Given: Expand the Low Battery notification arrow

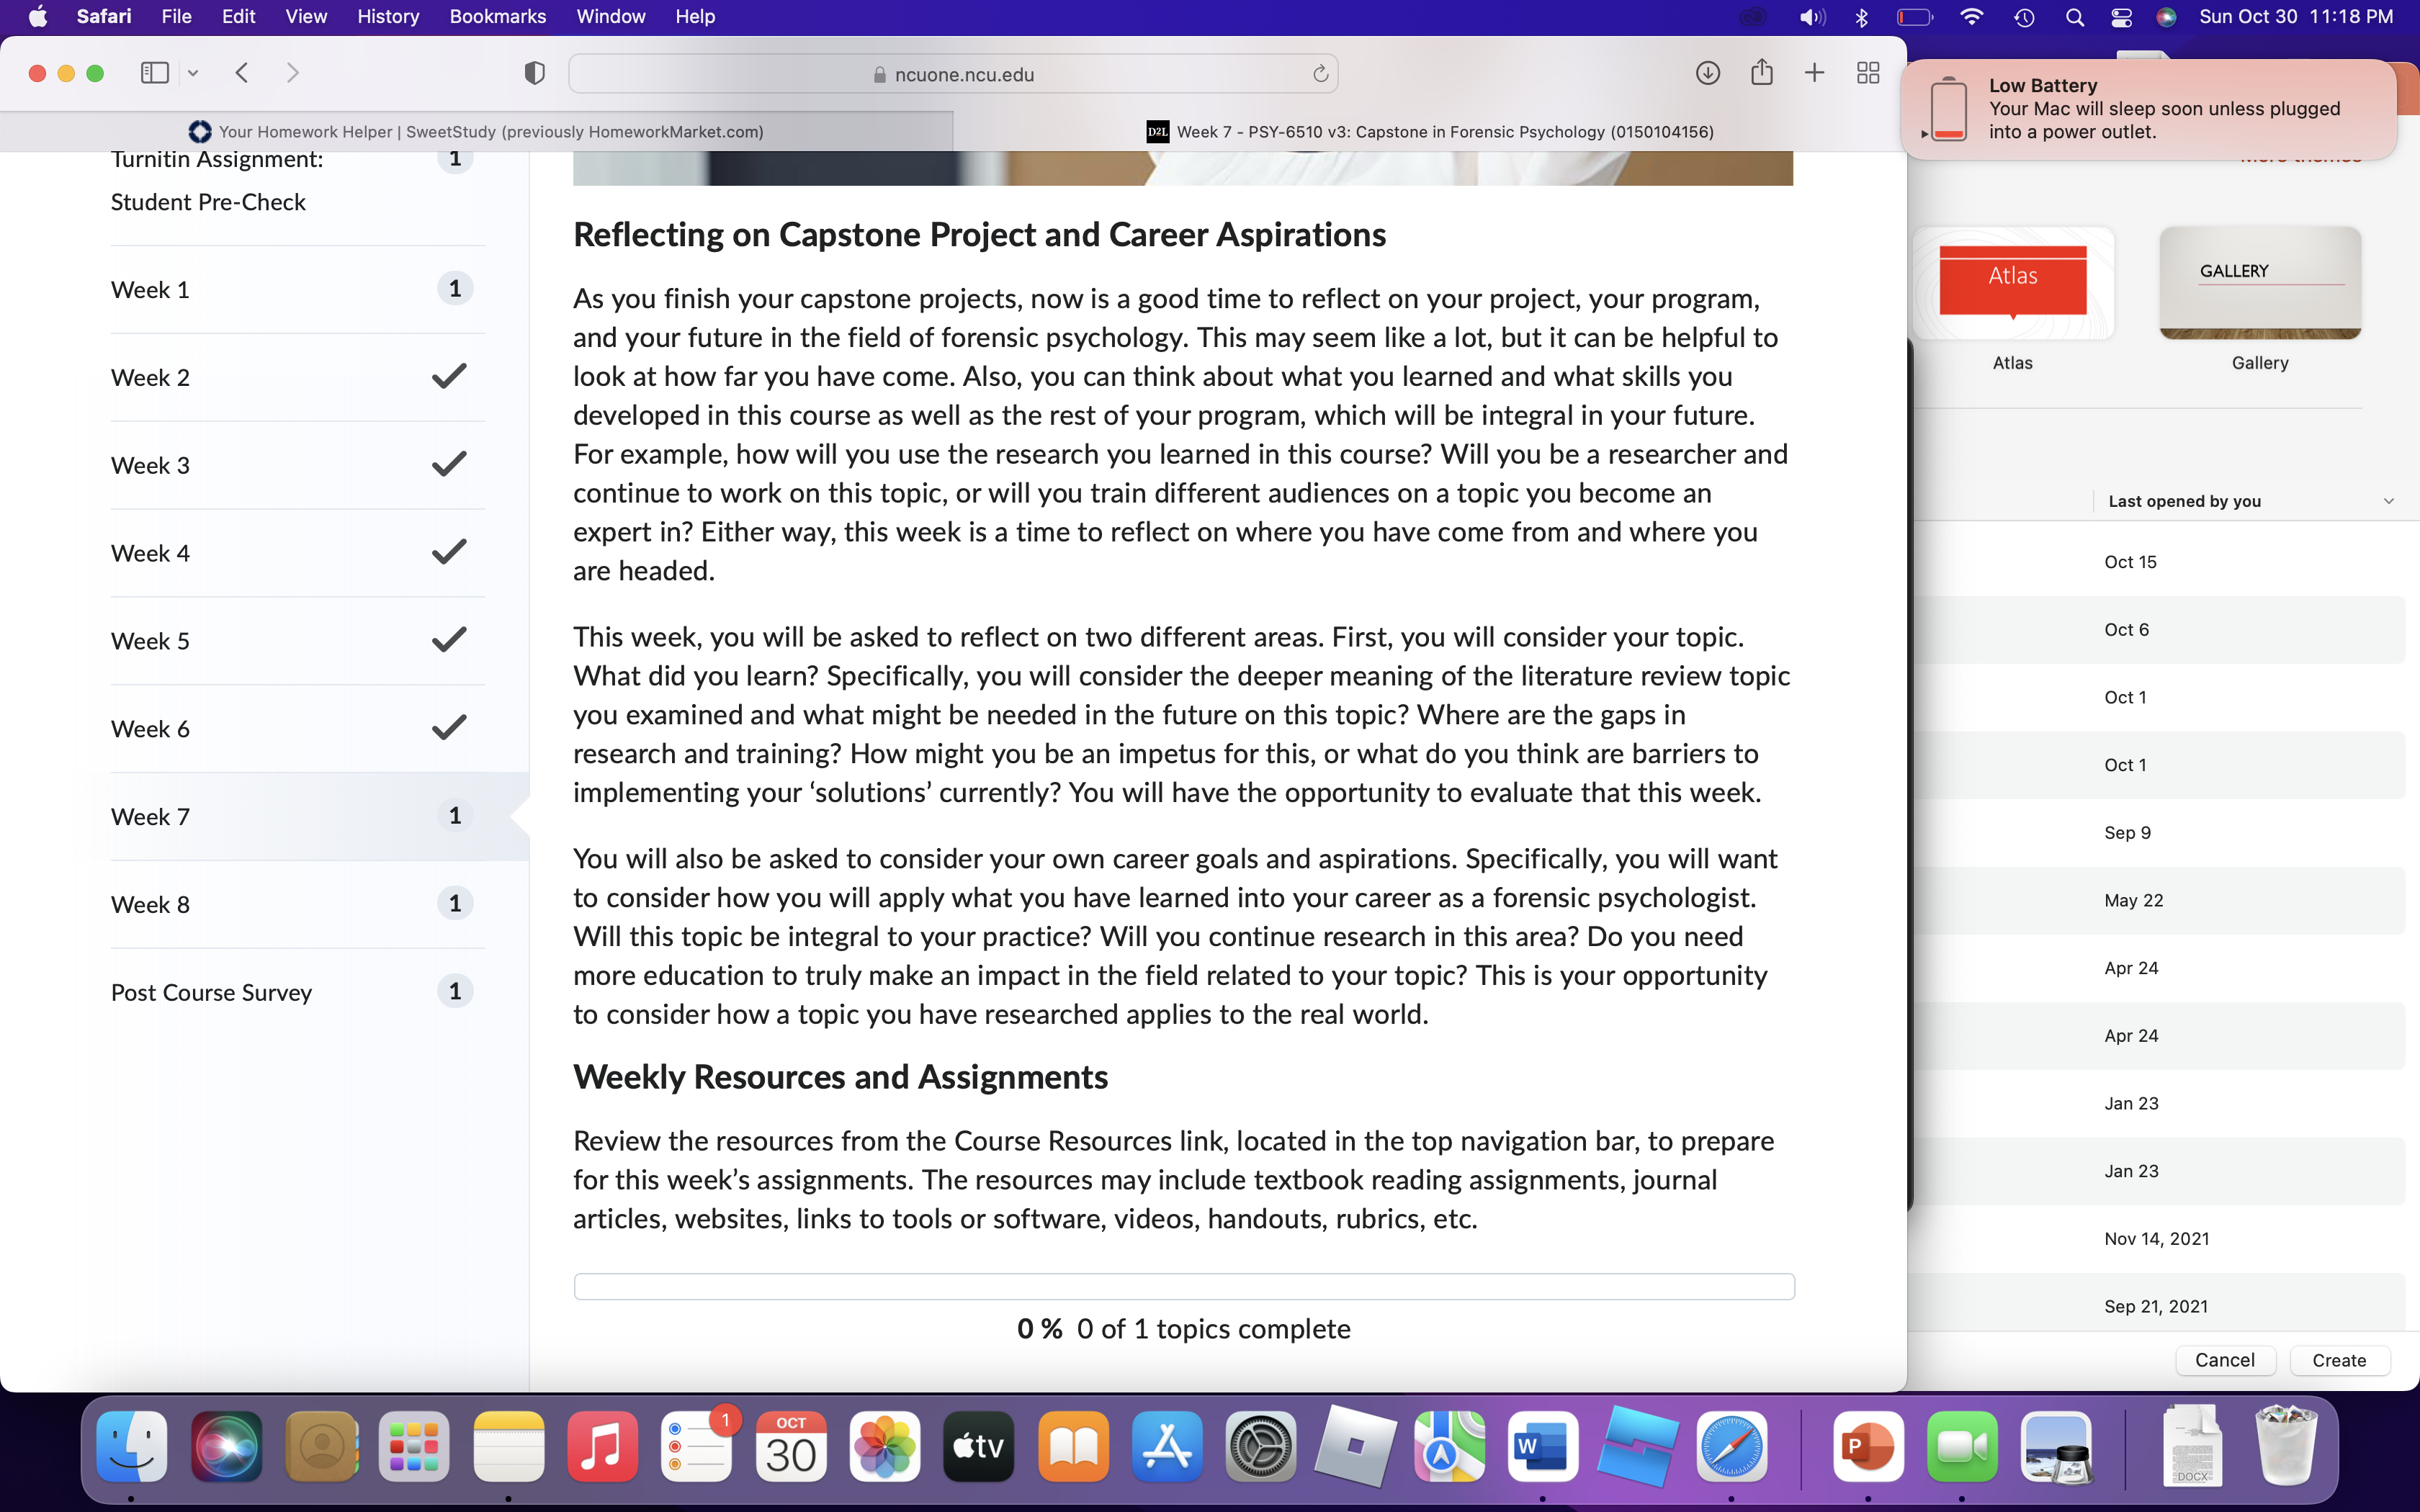Looking at the screenshot, I should click(1924, 133).
